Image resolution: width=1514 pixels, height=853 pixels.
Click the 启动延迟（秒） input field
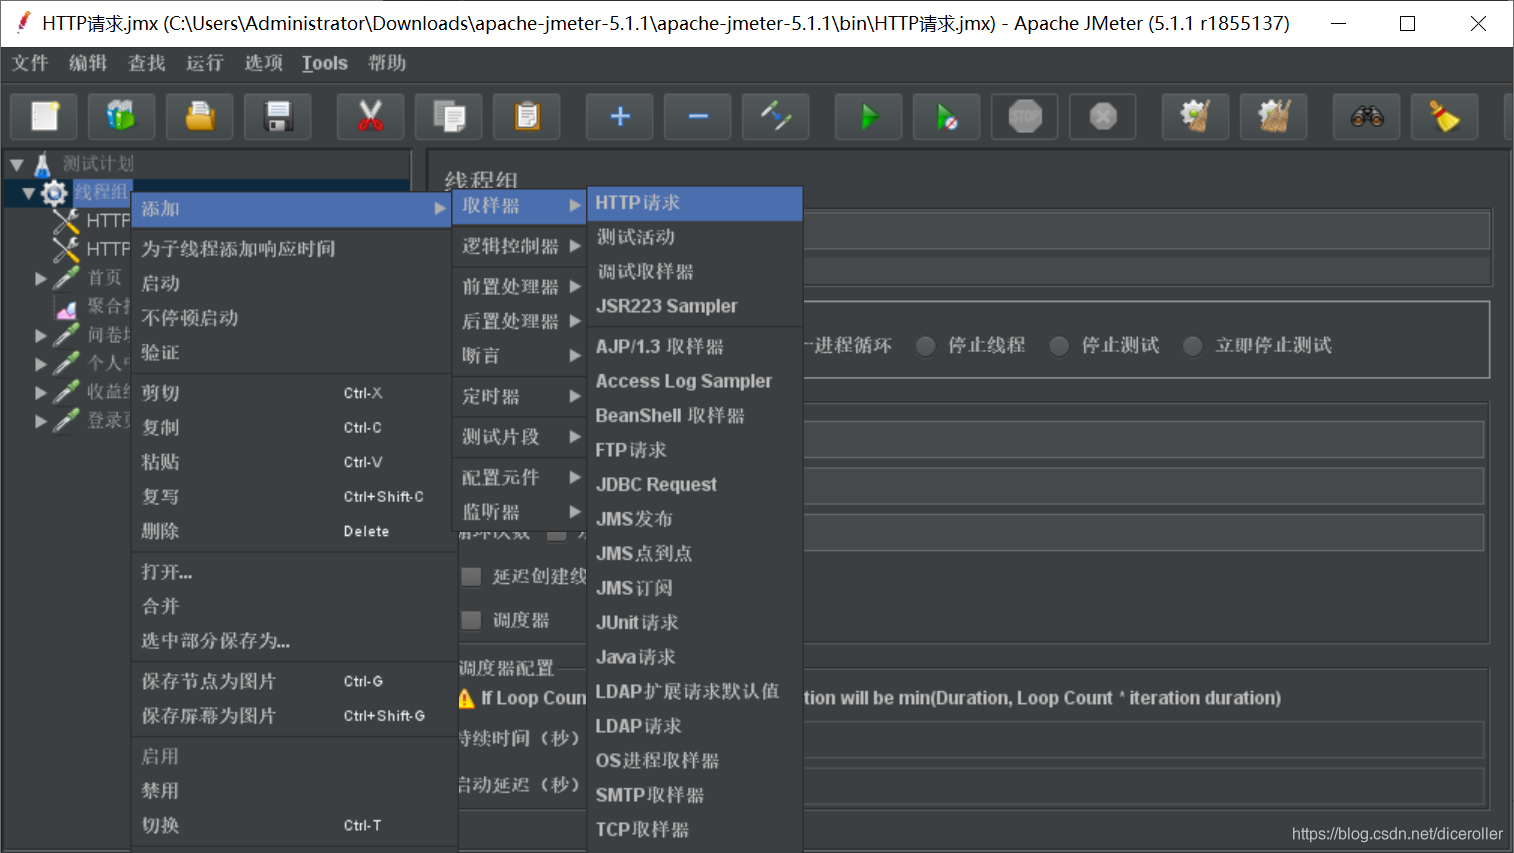1143,785
